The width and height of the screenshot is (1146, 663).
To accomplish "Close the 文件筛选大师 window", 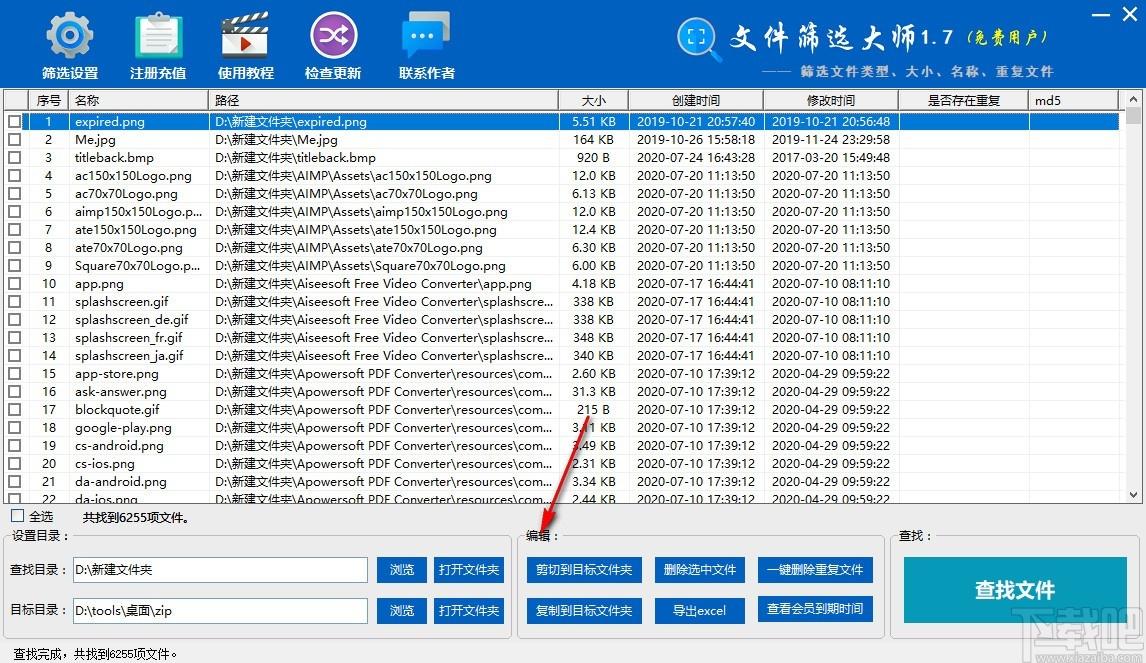I will 1130,14.
